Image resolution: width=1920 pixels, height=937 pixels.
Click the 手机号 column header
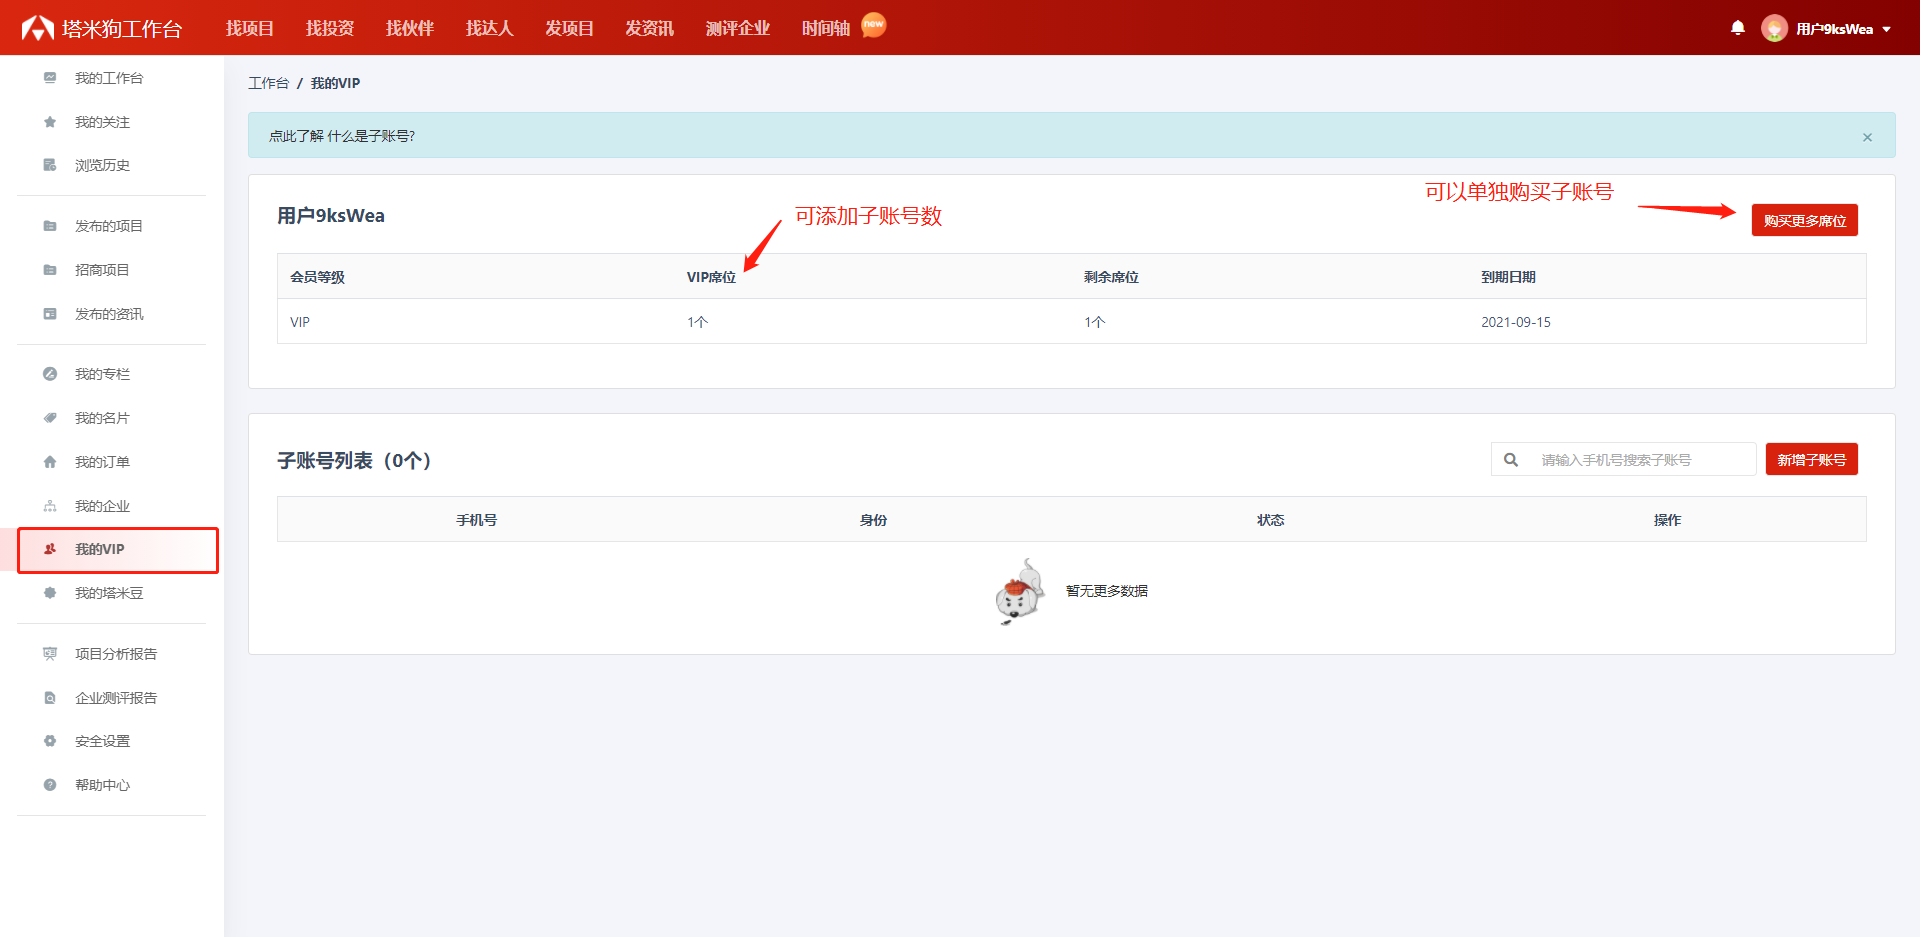tap(476, 520)
